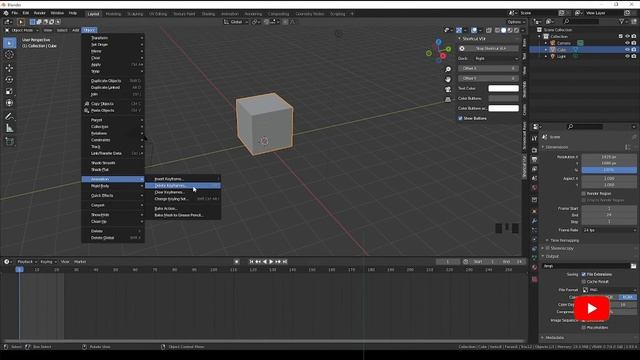
Task: Select the Transform tool
Action: [9, 103]
